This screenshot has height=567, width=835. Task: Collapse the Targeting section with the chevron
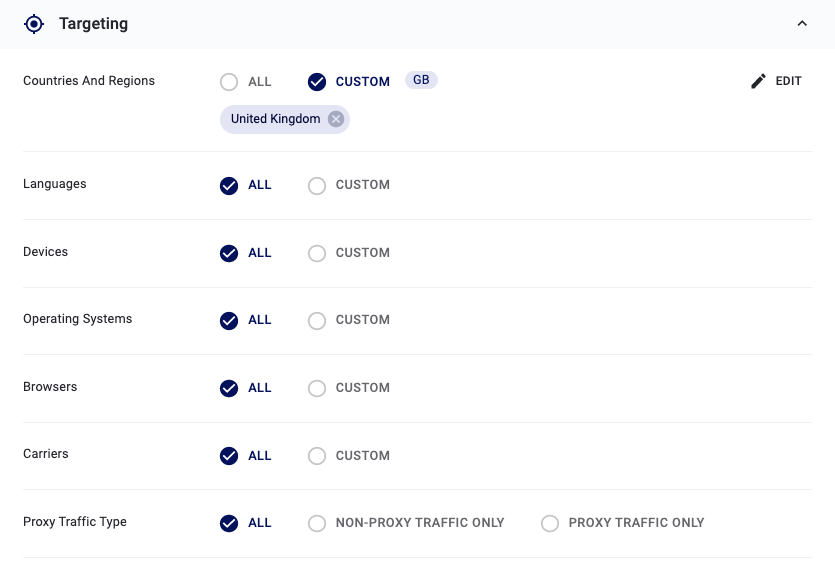802,24
